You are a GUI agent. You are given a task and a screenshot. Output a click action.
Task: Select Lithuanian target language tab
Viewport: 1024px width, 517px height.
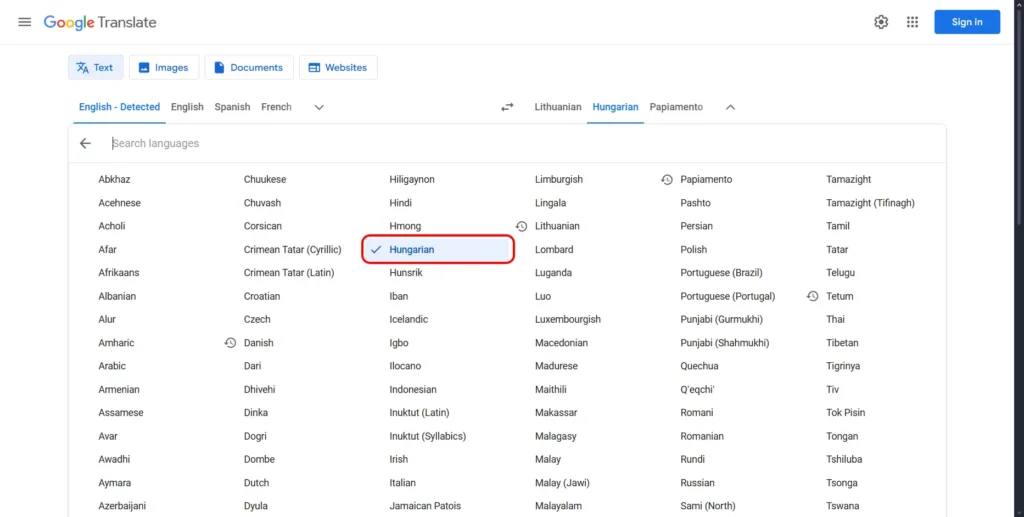(x=558, y=107)
